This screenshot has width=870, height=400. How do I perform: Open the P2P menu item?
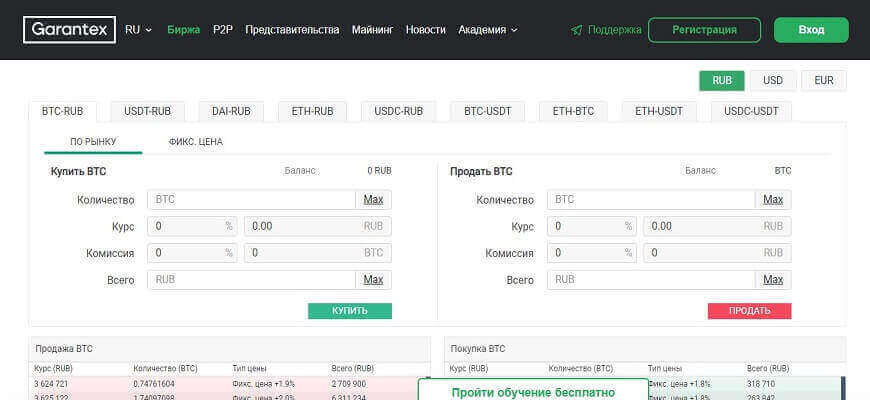point(222,30)
